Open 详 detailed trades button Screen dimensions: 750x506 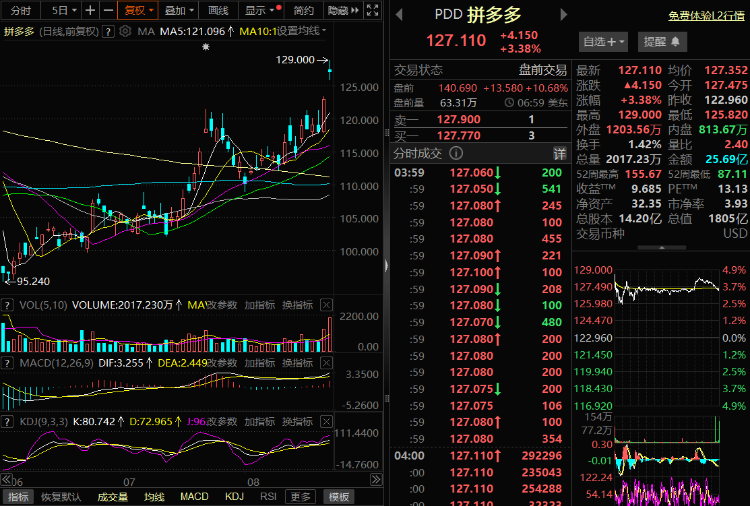coord(560,154)
